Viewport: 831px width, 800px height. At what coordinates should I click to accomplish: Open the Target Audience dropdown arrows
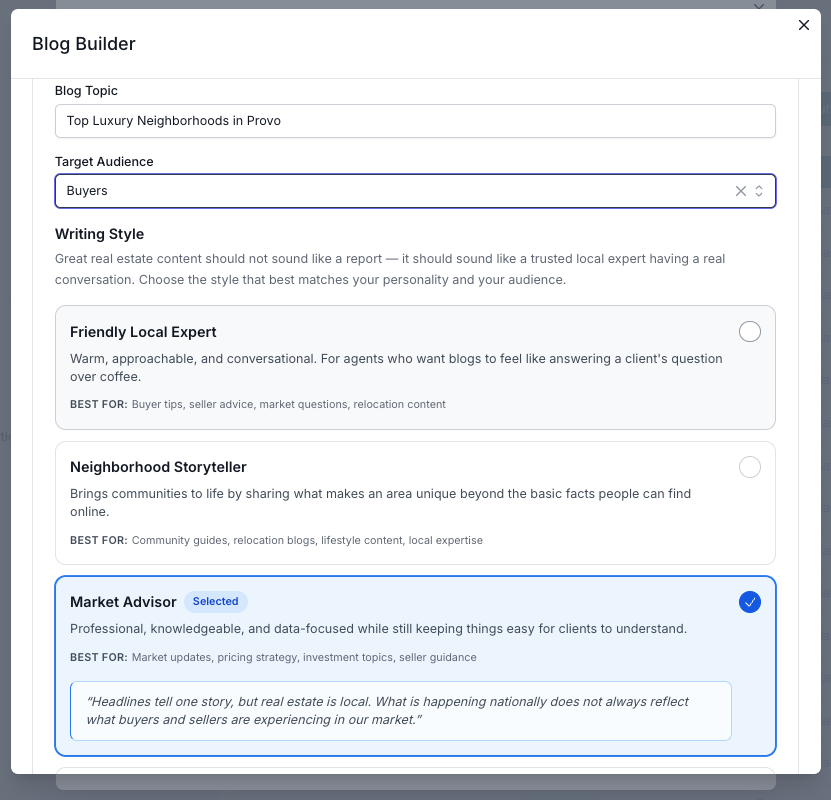click(759, 191)
